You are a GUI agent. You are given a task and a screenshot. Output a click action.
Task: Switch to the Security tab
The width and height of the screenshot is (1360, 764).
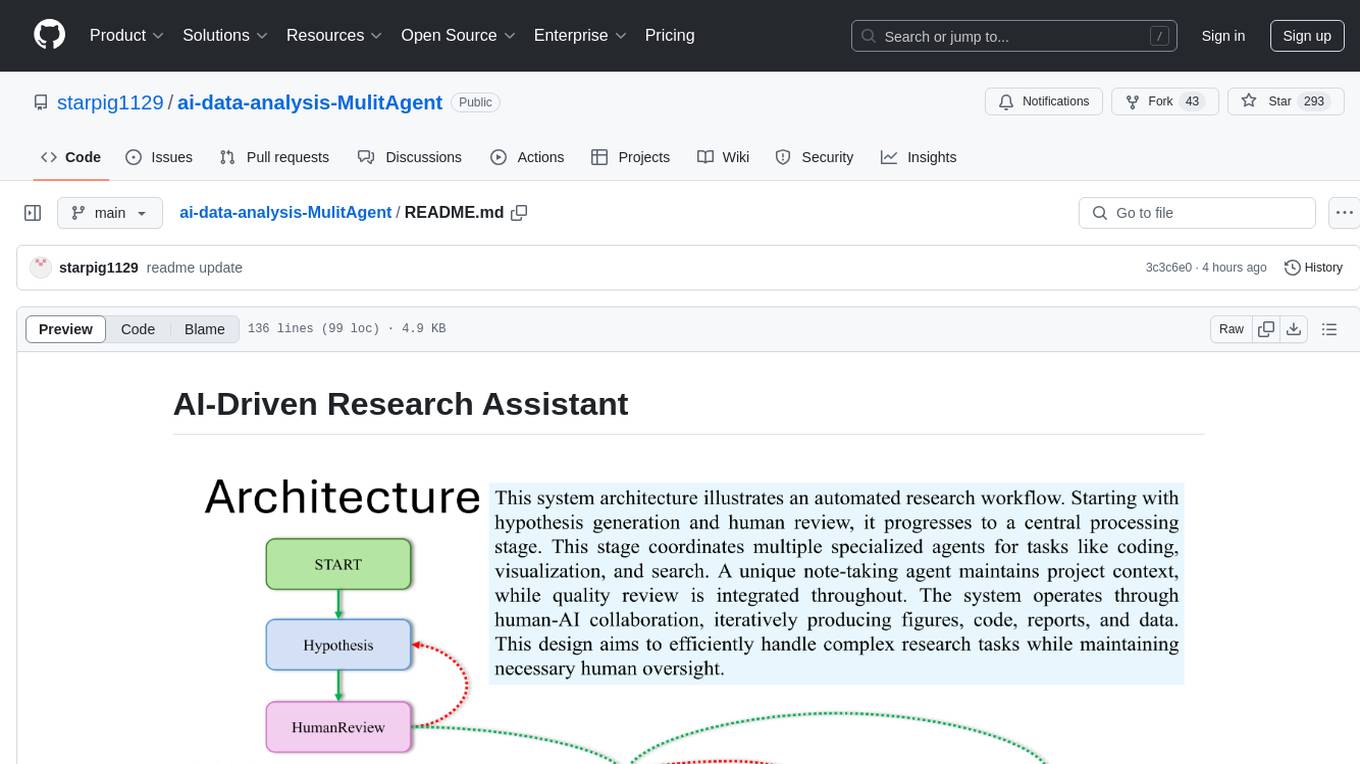(x=814, y=157)
